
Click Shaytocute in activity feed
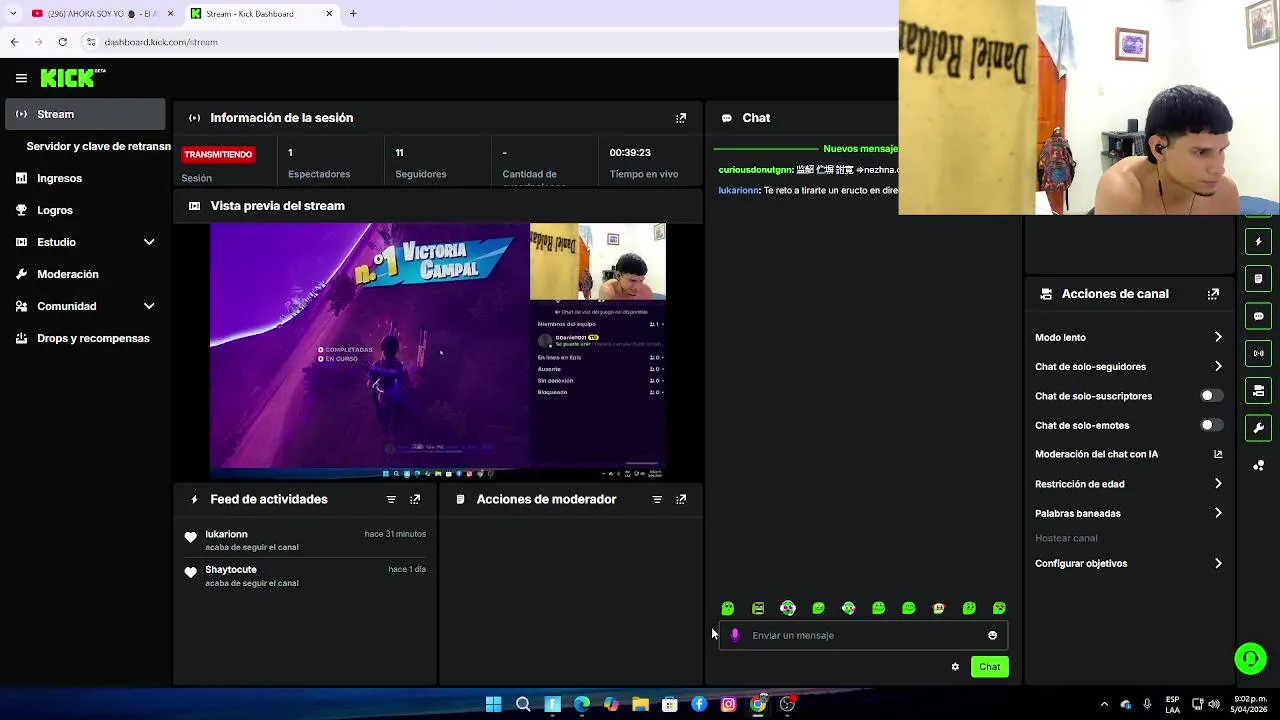[231, 569]
